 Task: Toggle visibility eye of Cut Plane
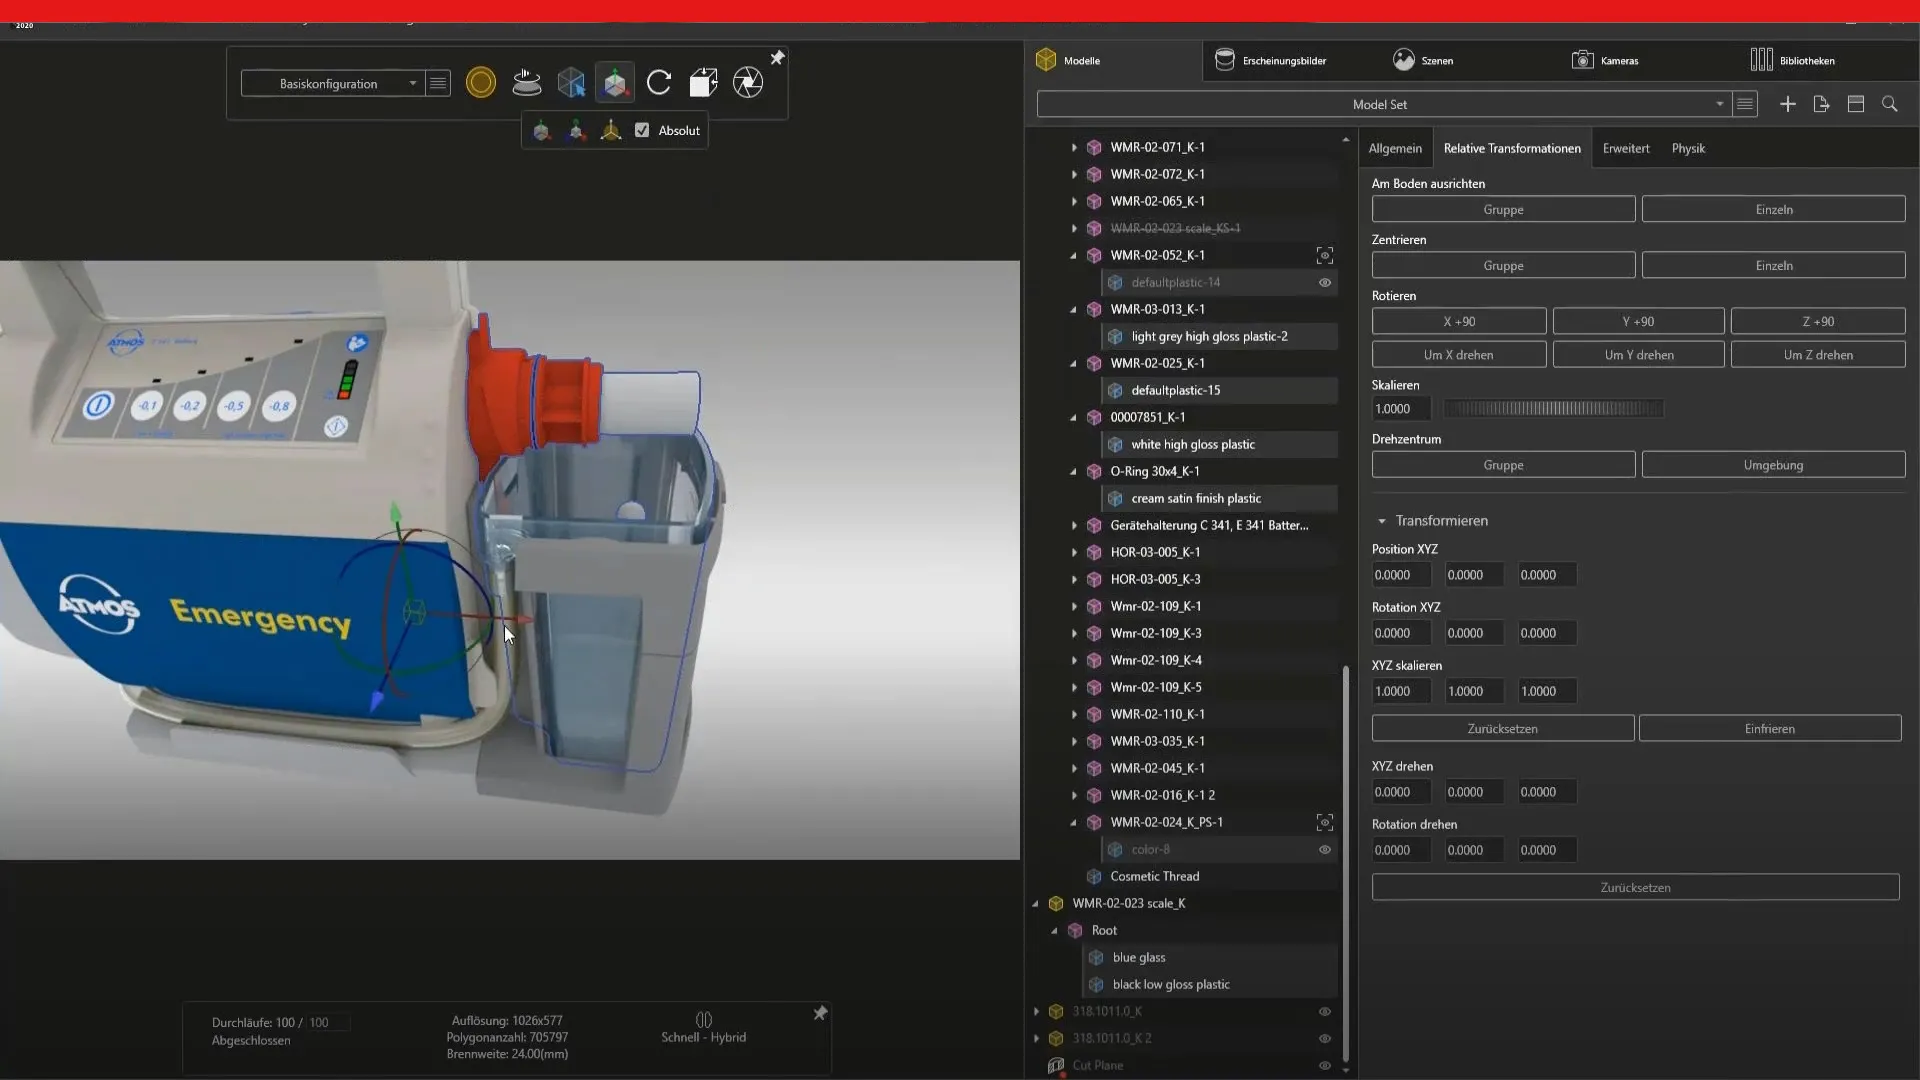[1325, 1066]
